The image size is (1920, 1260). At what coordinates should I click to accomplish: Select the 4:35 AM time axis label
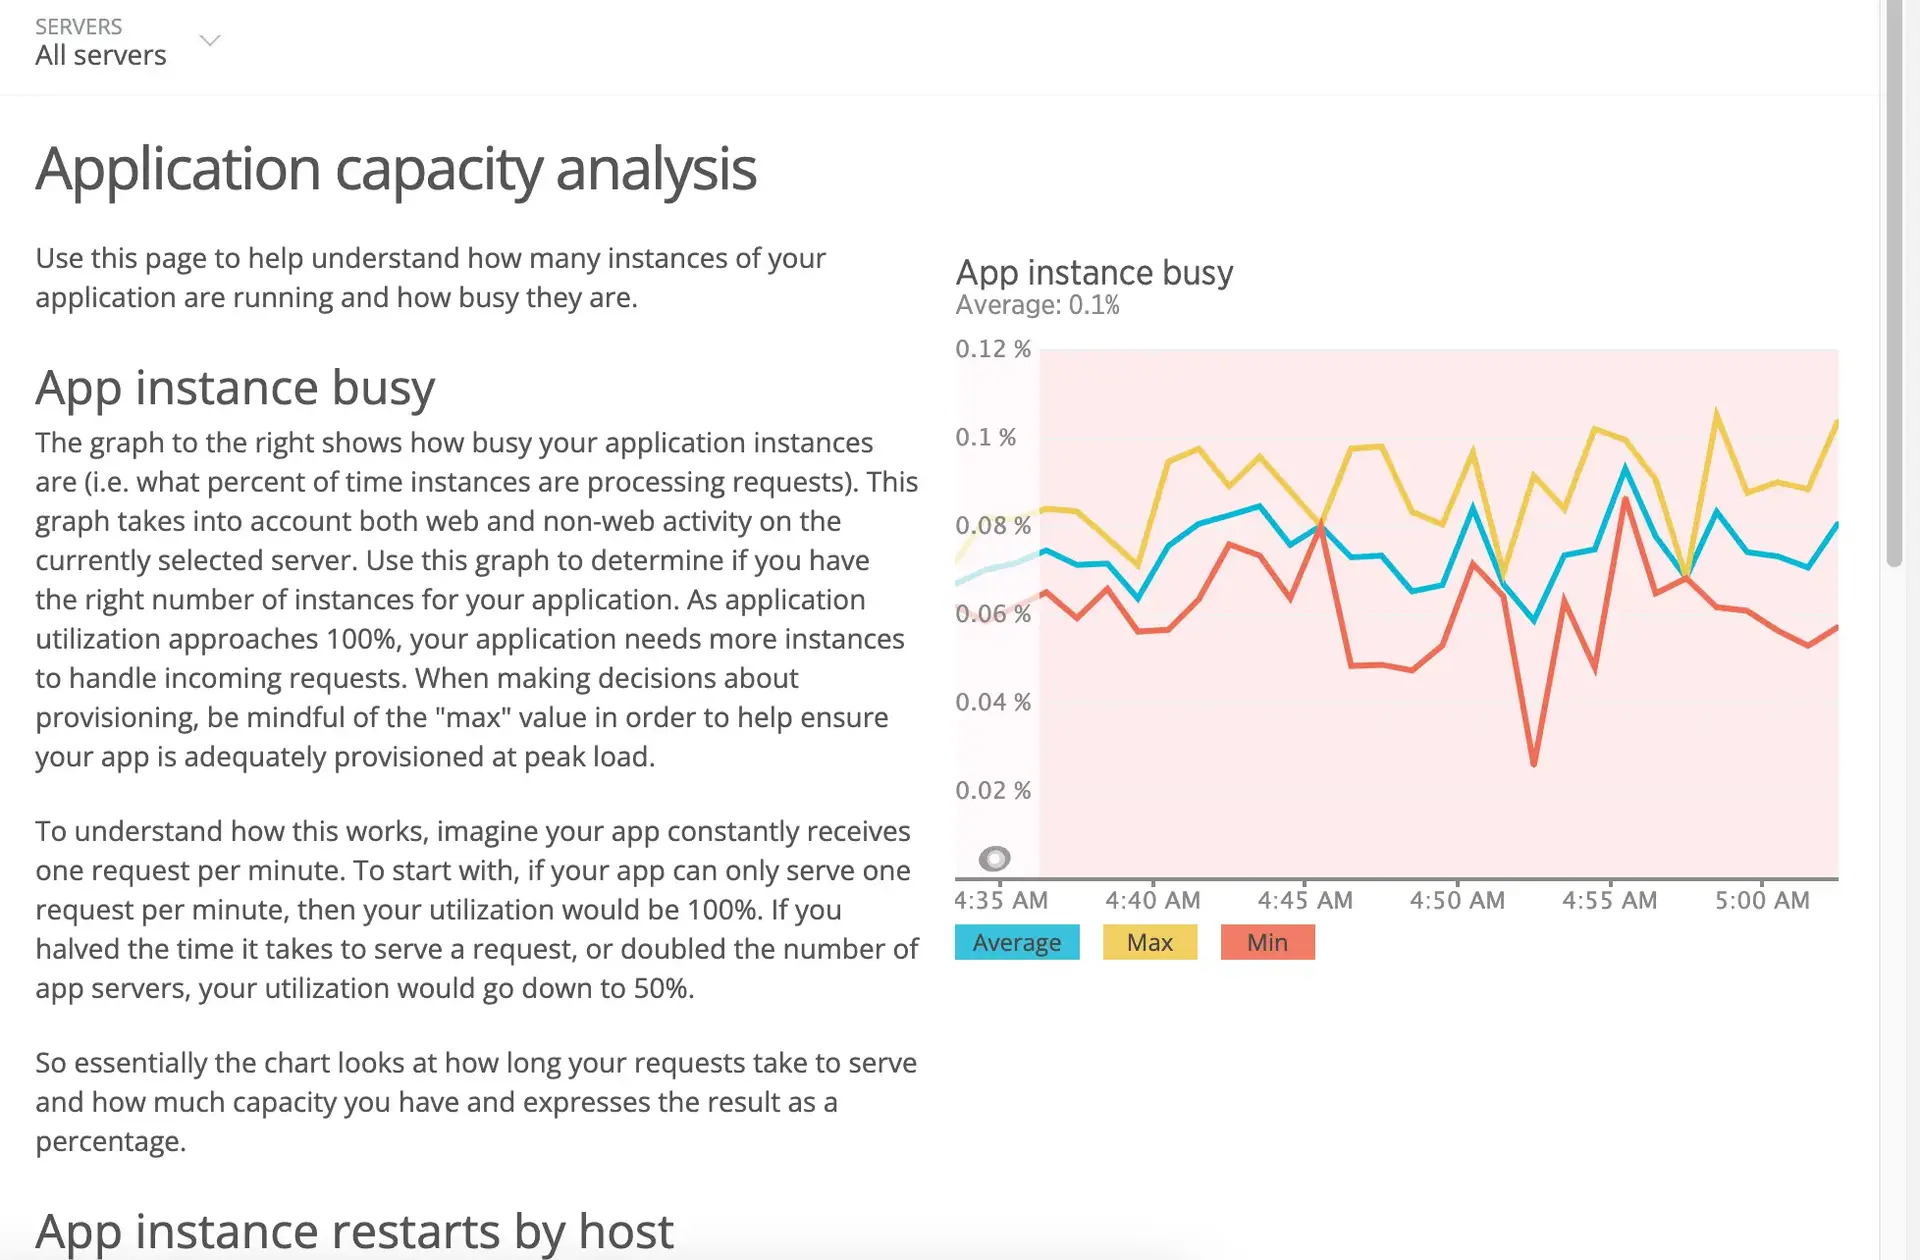click(x=1001, y=900)
